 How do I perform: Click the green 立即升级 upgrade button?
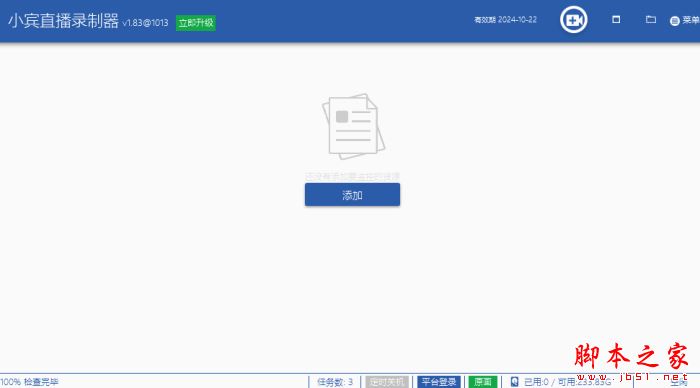[196, 23]
